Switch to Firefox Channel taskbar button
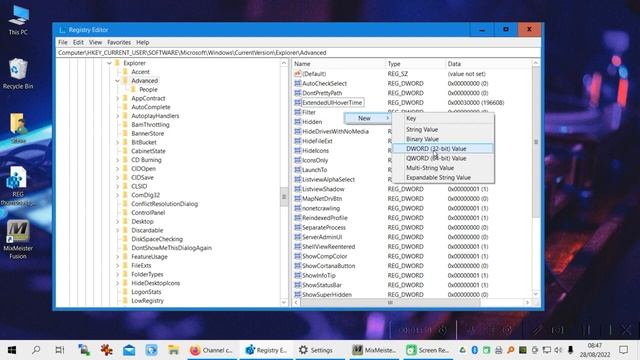The height and width of the screenshot is (360, 640). (211, 350)
